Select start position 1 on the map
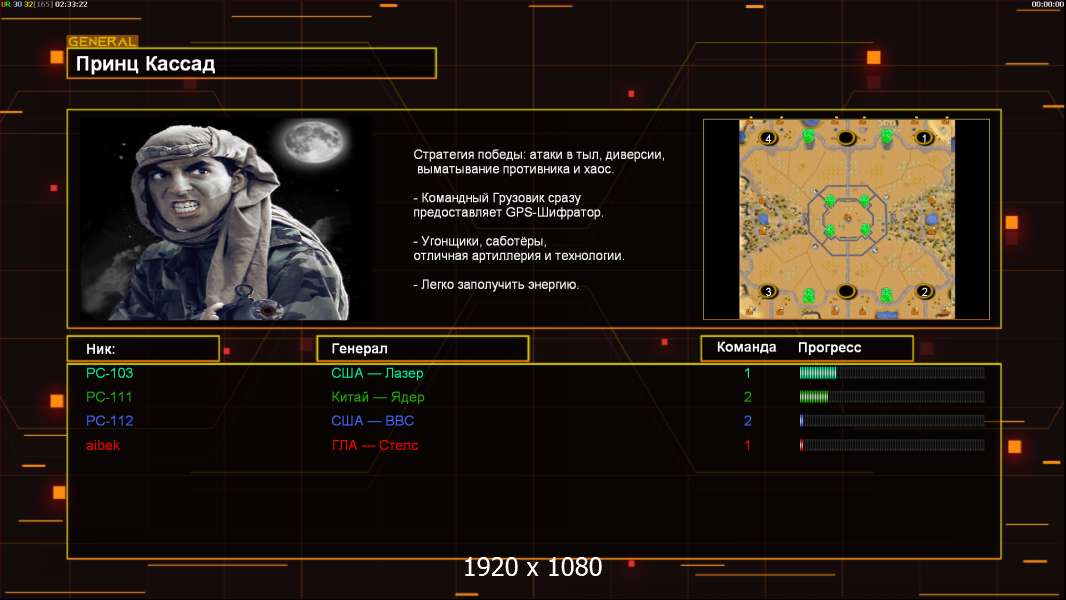This screenshot has height=600, width=1066. pos(923,138)
